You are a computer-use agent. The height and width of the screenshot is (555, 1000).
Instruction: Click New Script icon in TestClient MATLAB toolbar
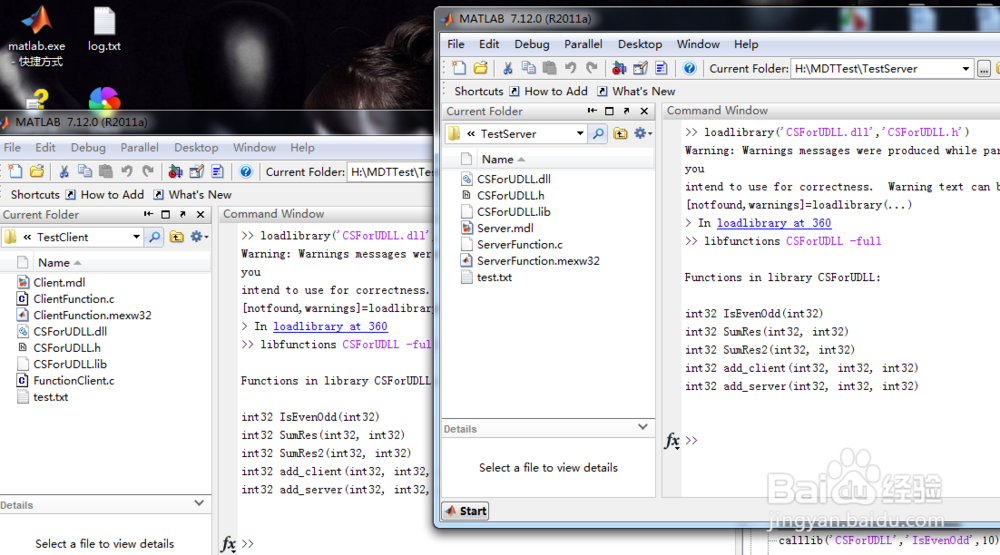point(15,172)
